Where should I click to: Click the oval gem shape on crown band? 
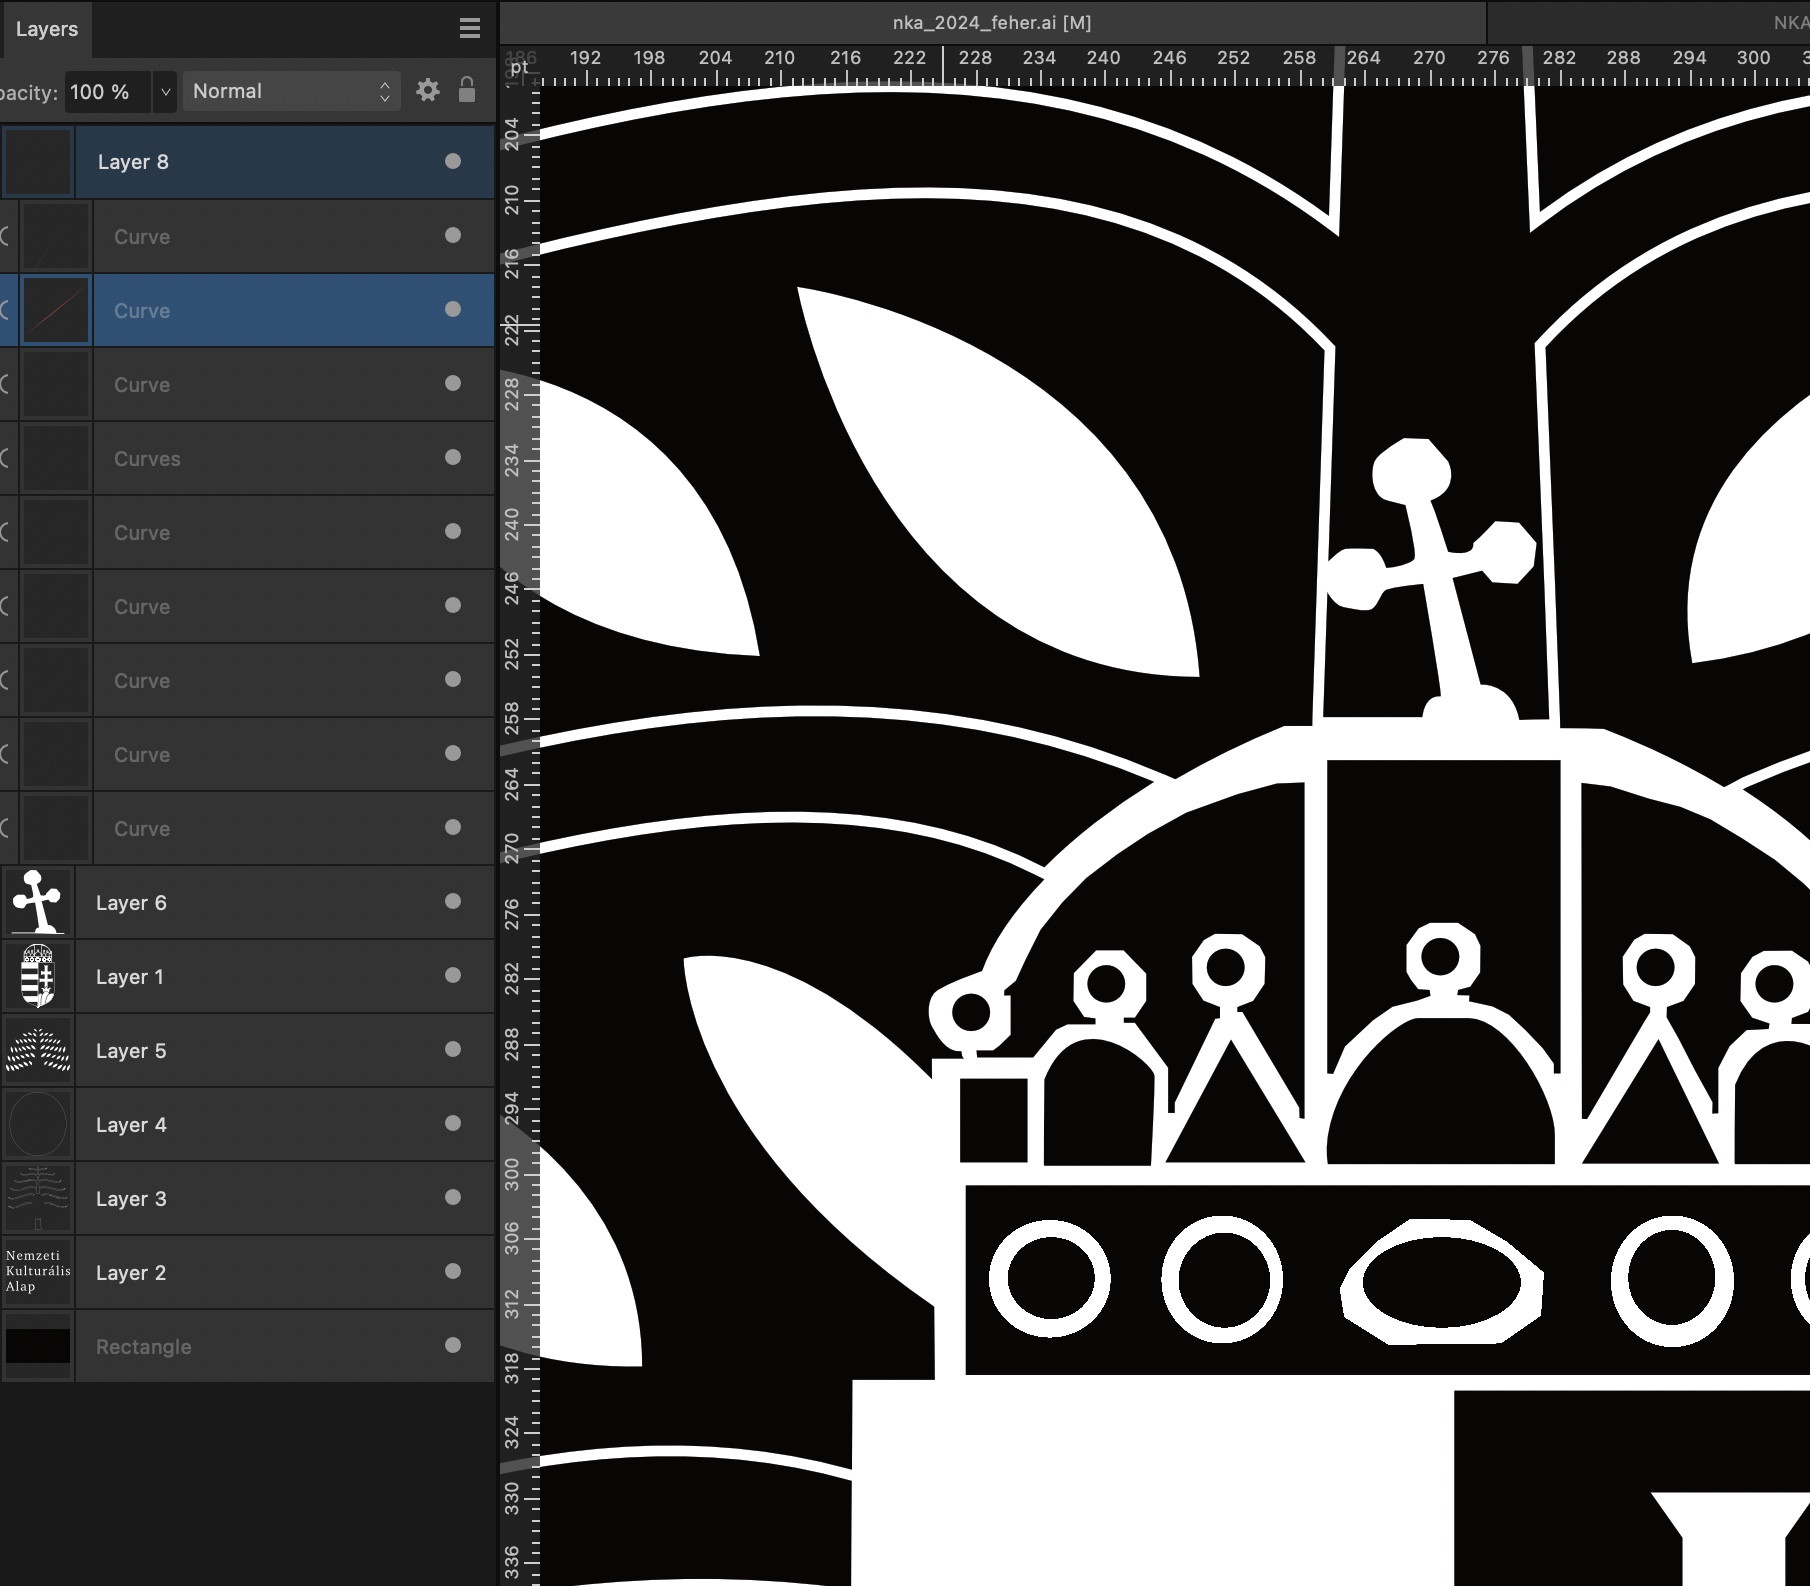1441,1281
